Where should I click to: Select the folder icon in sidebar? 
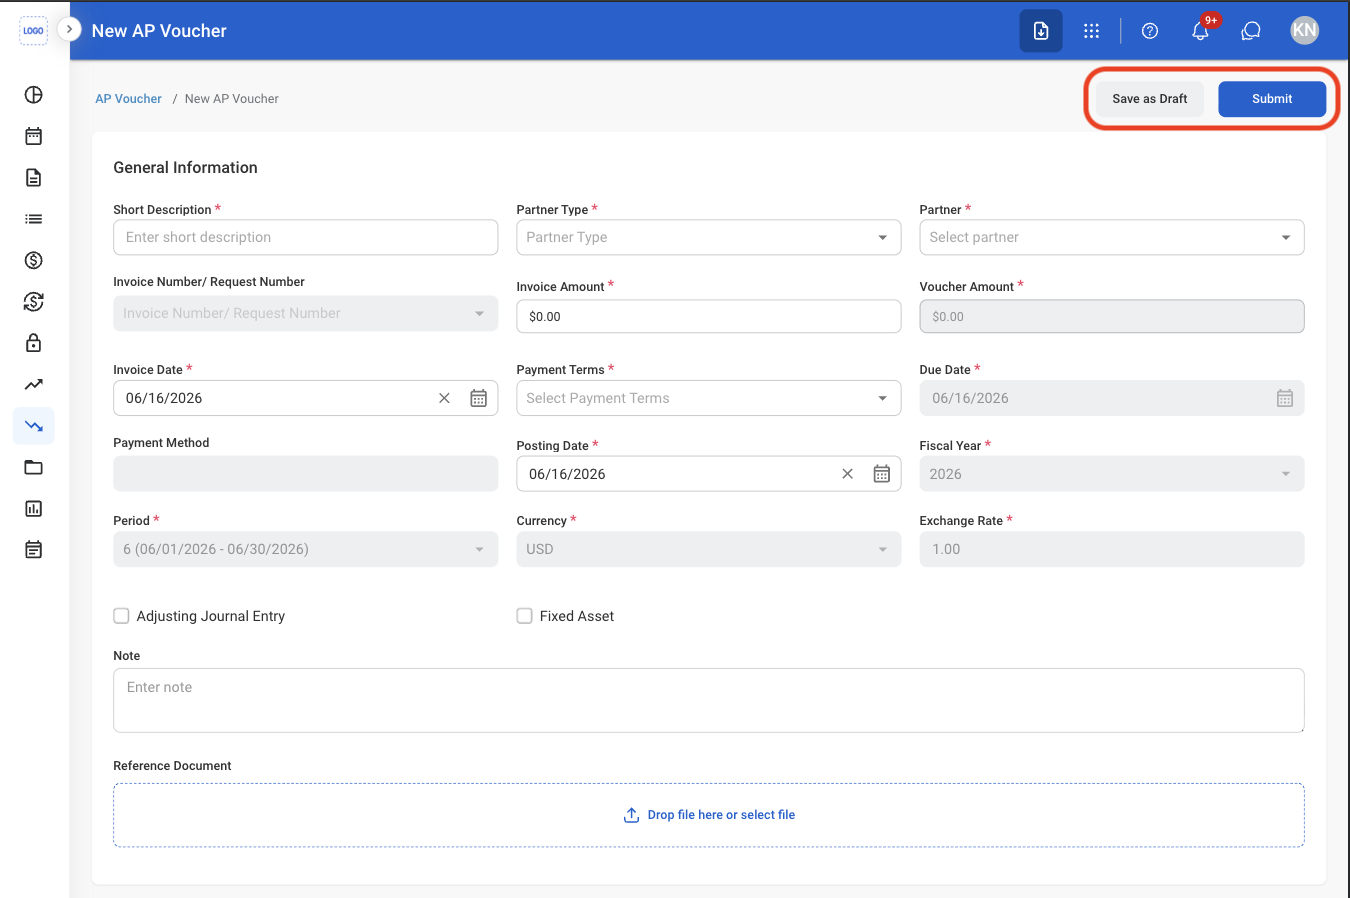click(x=34, y=467)
